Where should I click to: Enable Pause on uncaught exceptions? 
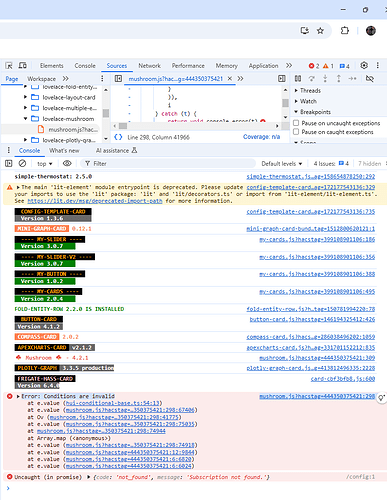[x=296, y=123]
